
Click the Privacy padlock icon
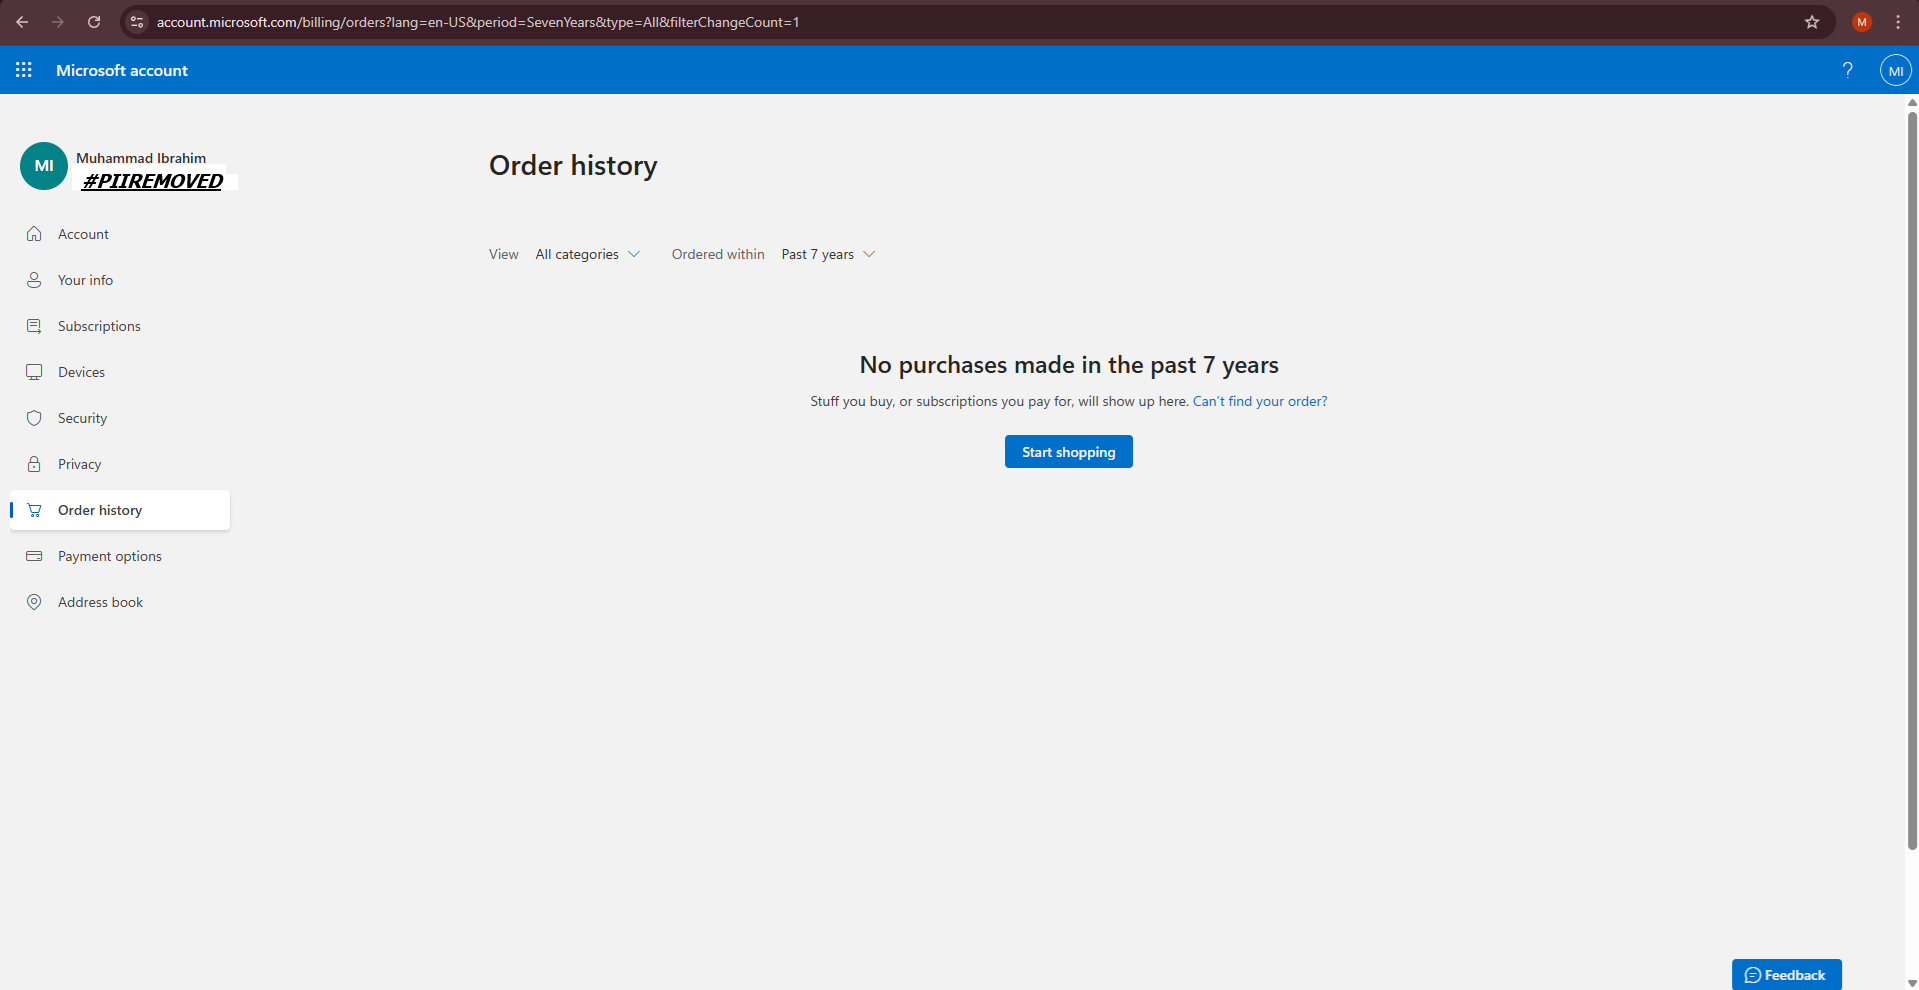point(34,463)
